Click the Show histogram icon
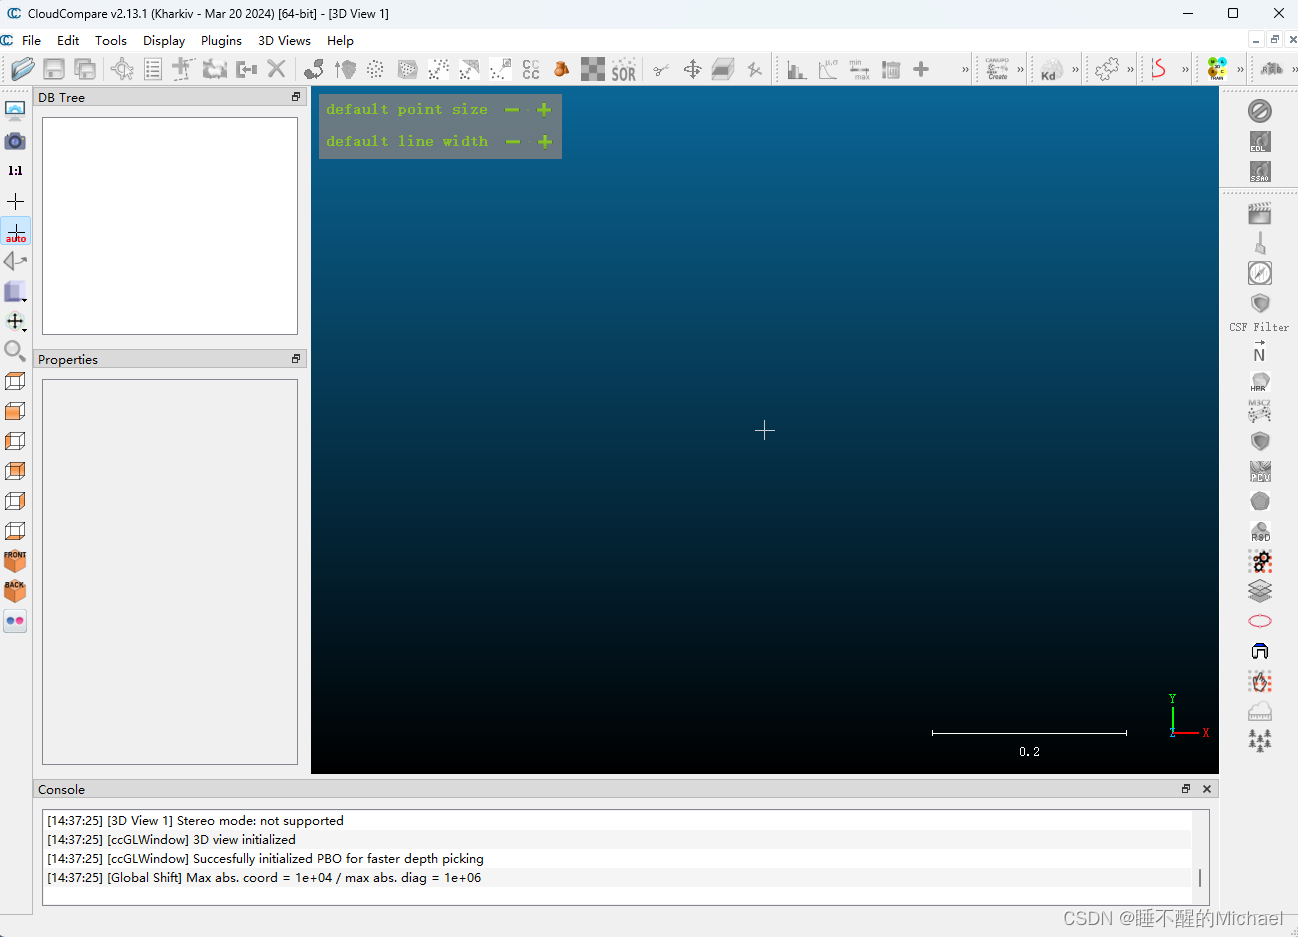The width and height of the screenshot is (1298, 937). (x=797, y=69)
